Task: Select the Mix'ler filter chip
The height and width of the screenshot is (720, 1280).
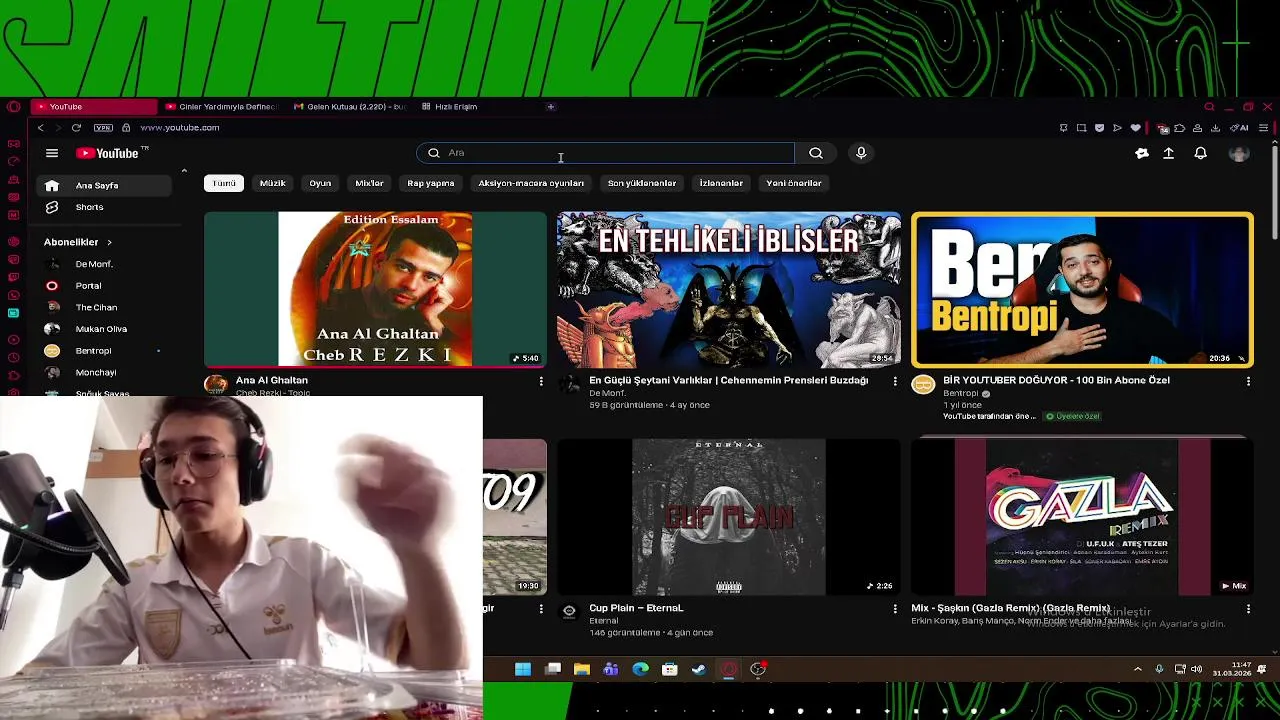Action: (x=369, y=183)
